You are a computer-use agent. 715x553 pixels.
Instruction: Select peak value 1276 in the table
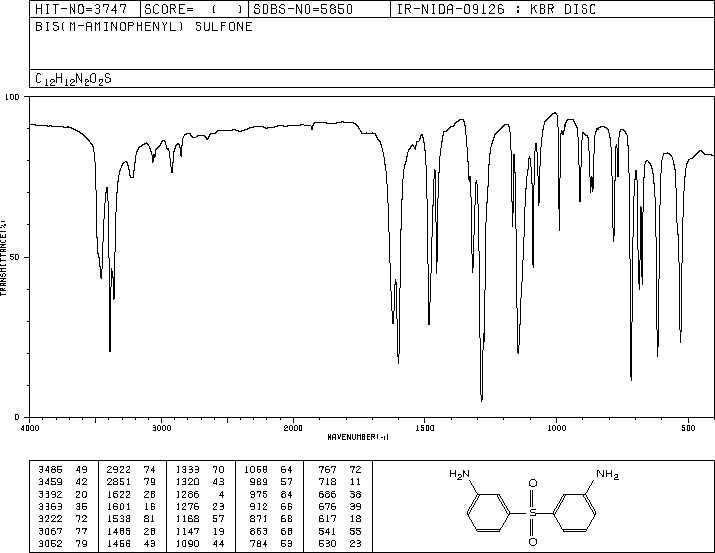point(187,506)
